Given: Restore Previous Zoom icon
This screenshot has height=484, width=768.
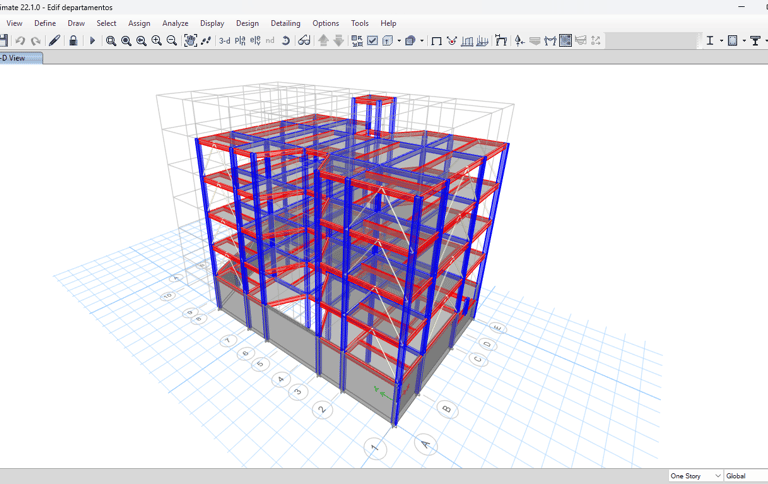Looking at the screenshot, I should click(142, 41).
